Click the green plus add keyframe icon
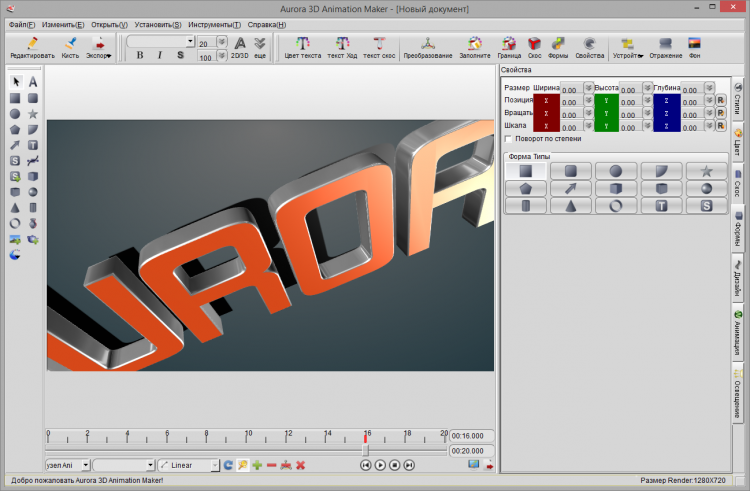This screenshot has height=491, width=750. tap(257, 465)
